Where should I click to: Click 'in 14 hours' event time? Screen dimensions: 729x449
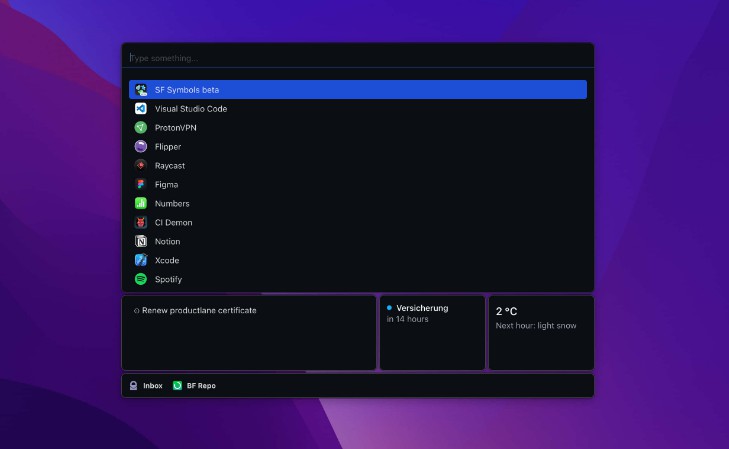coord(407,319)
